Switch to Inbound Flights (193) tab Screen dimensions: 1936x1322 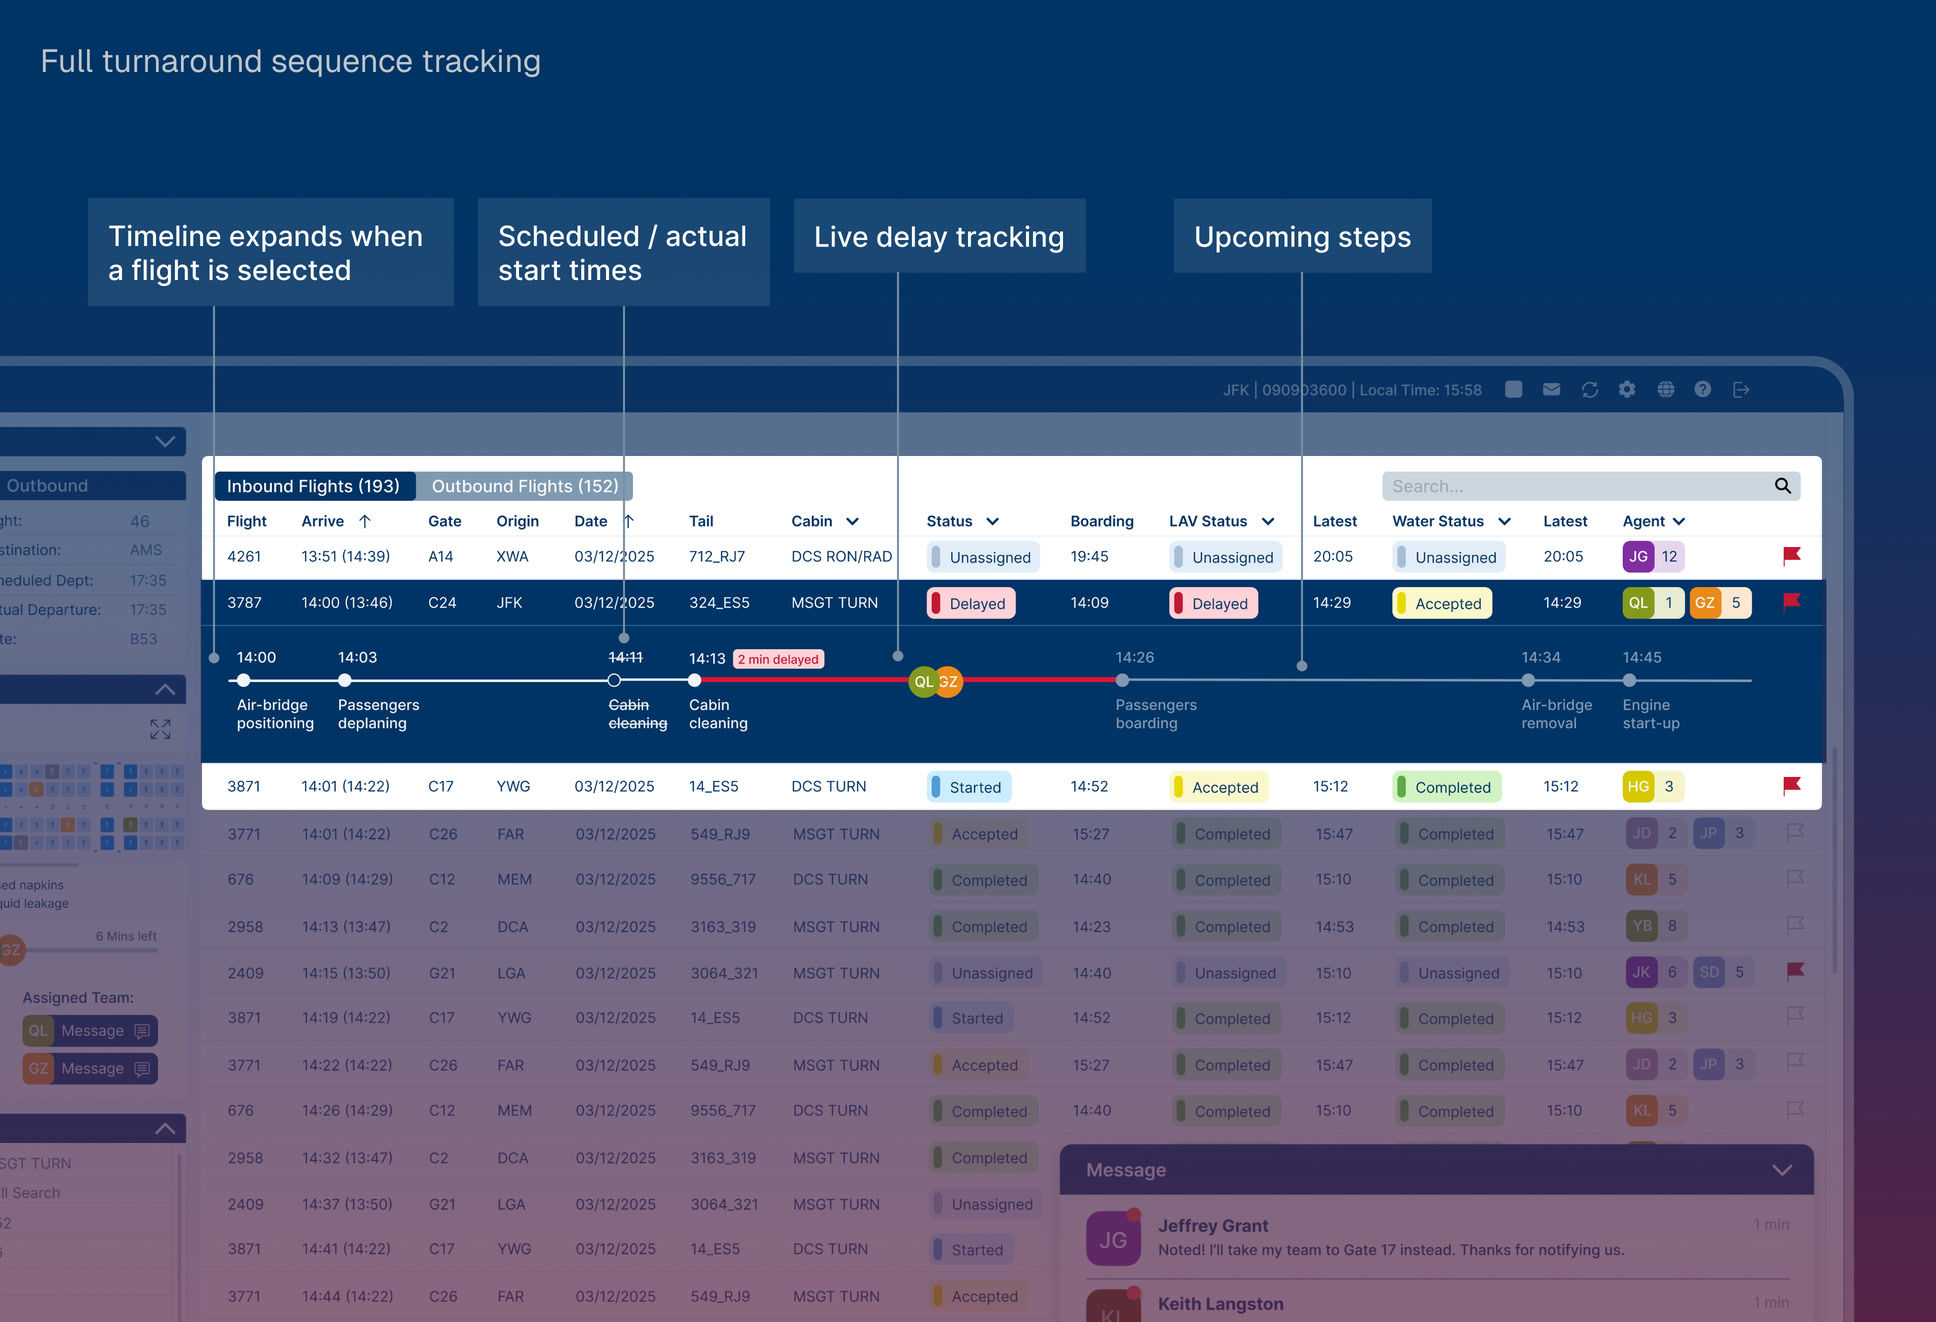coord(313,486)
